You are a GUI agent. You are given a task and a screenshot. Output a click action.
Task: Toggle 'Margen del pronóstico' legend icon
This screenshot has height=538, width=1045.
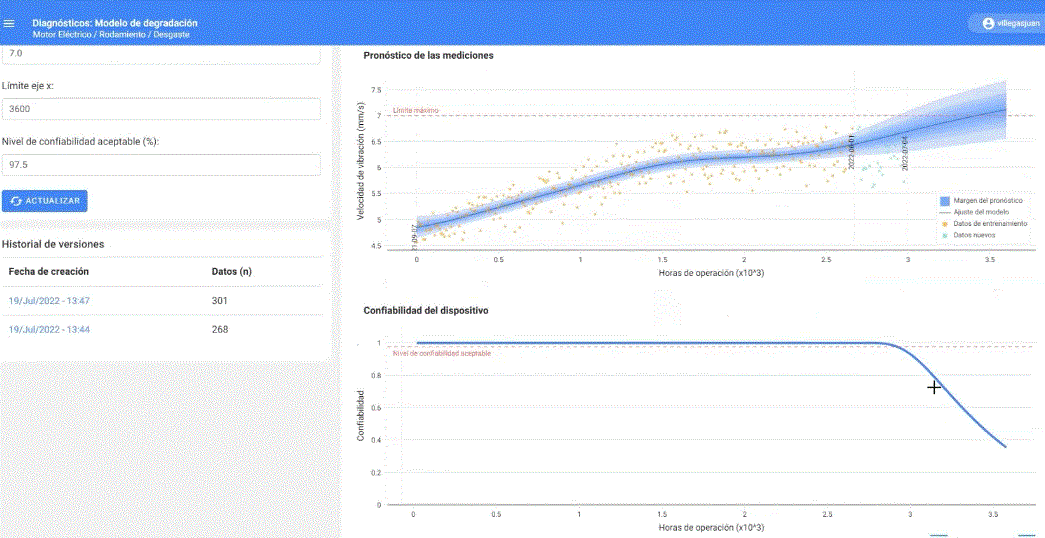pyautogui.click(x=944, y=201)
